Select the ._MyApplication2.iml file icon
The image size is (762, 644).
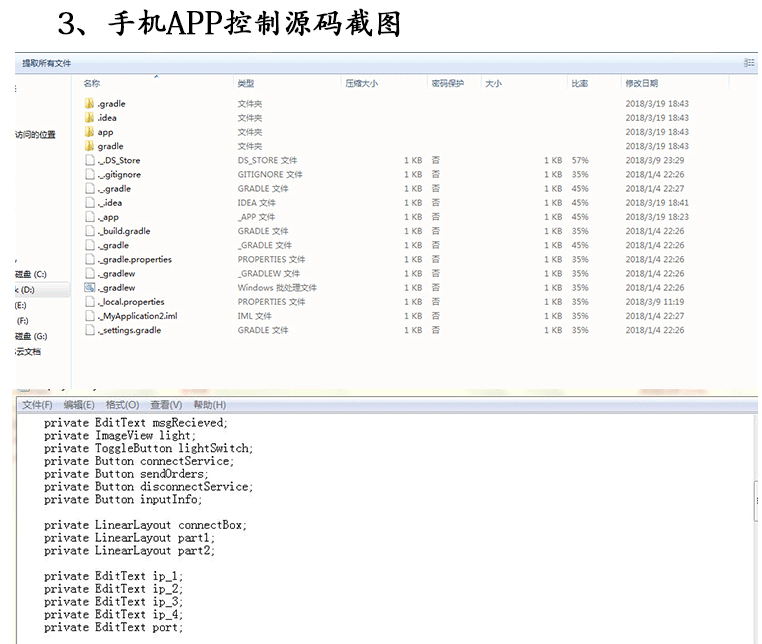(x=89, y=316)
